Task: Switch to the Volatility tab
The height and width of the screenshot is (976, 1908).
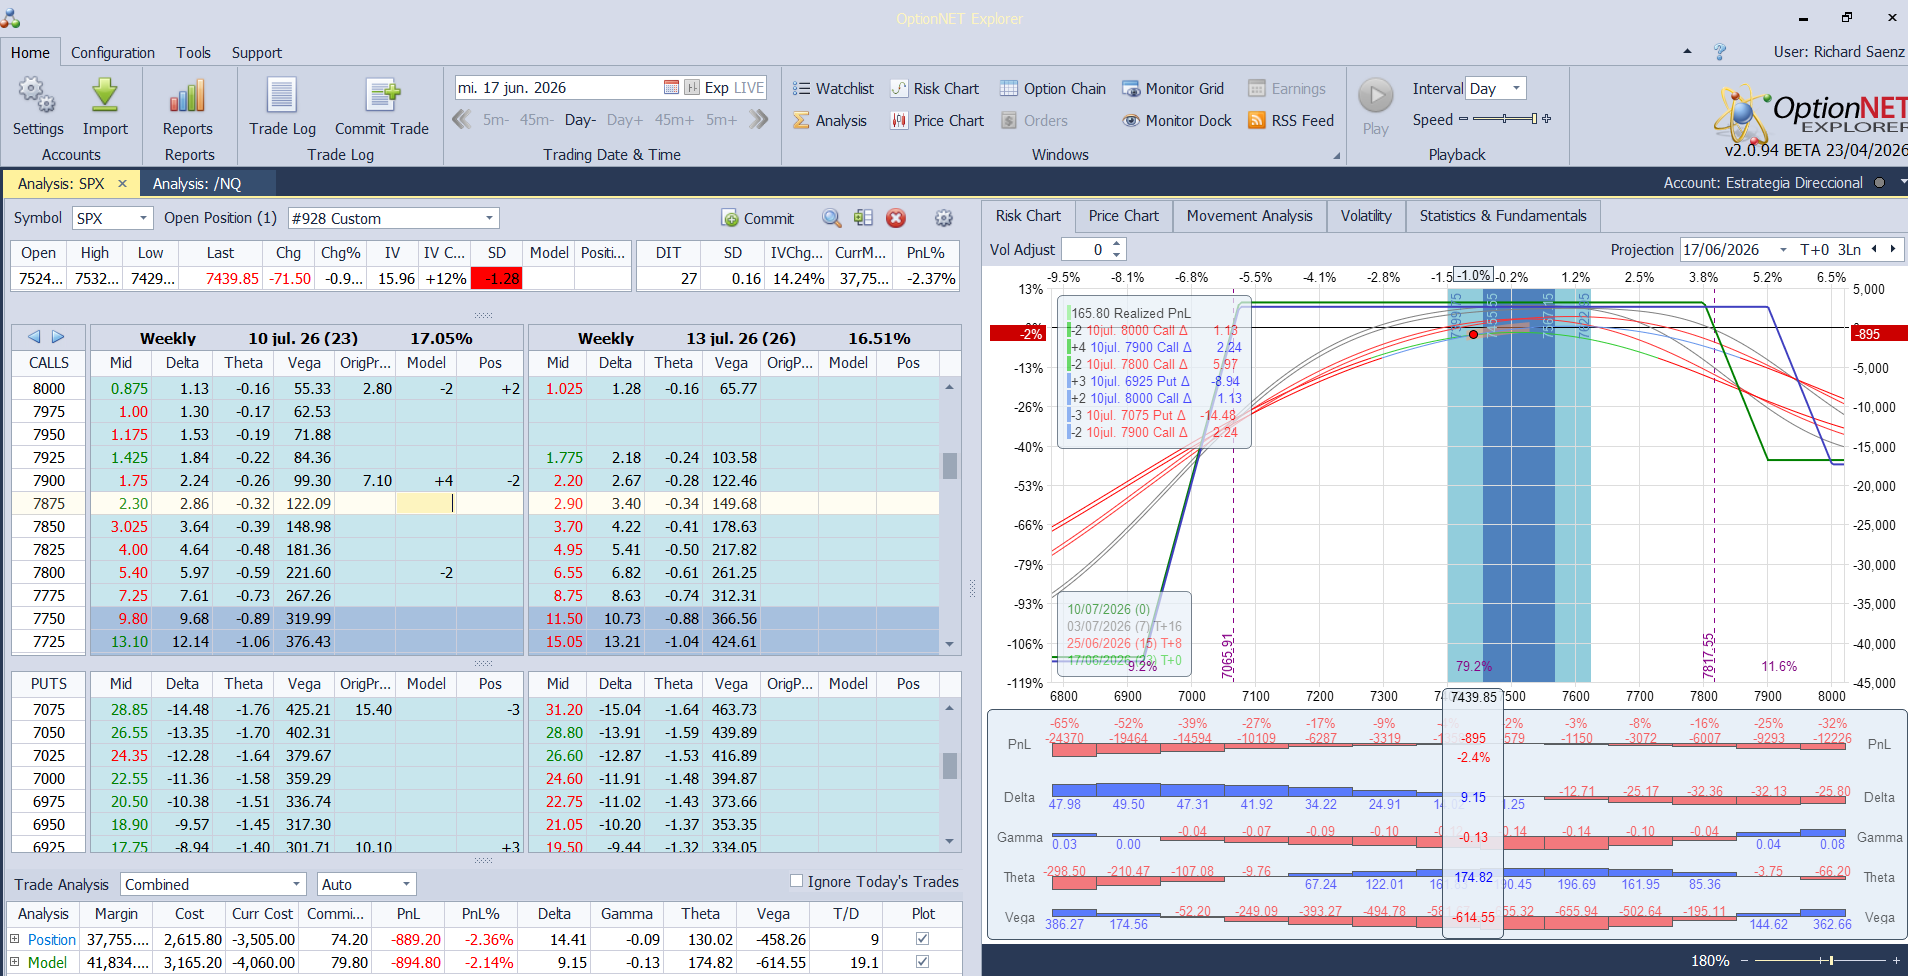Action: pos(1366,216)
